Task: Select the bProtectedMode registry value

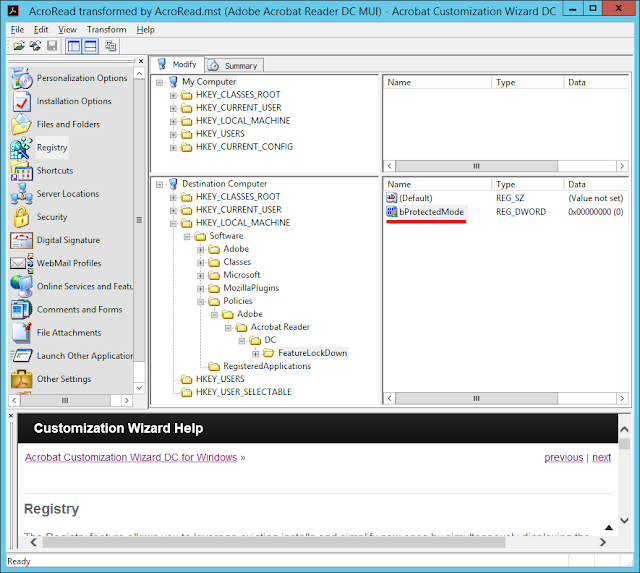Action: (x=431, y=212)
